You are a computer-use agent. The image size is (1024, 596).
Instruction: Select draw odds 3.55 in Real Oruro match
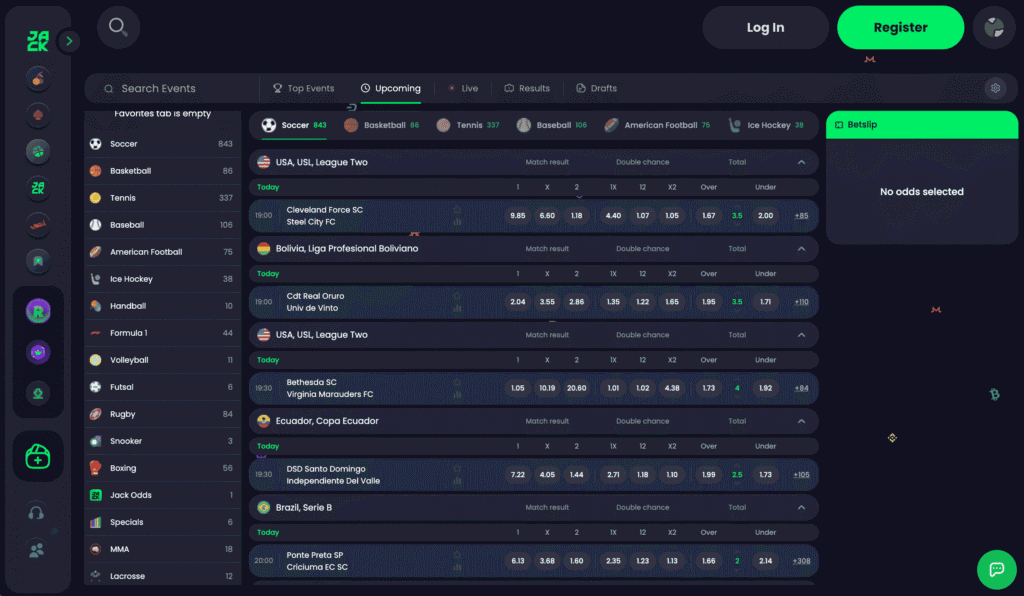[547, 302]
